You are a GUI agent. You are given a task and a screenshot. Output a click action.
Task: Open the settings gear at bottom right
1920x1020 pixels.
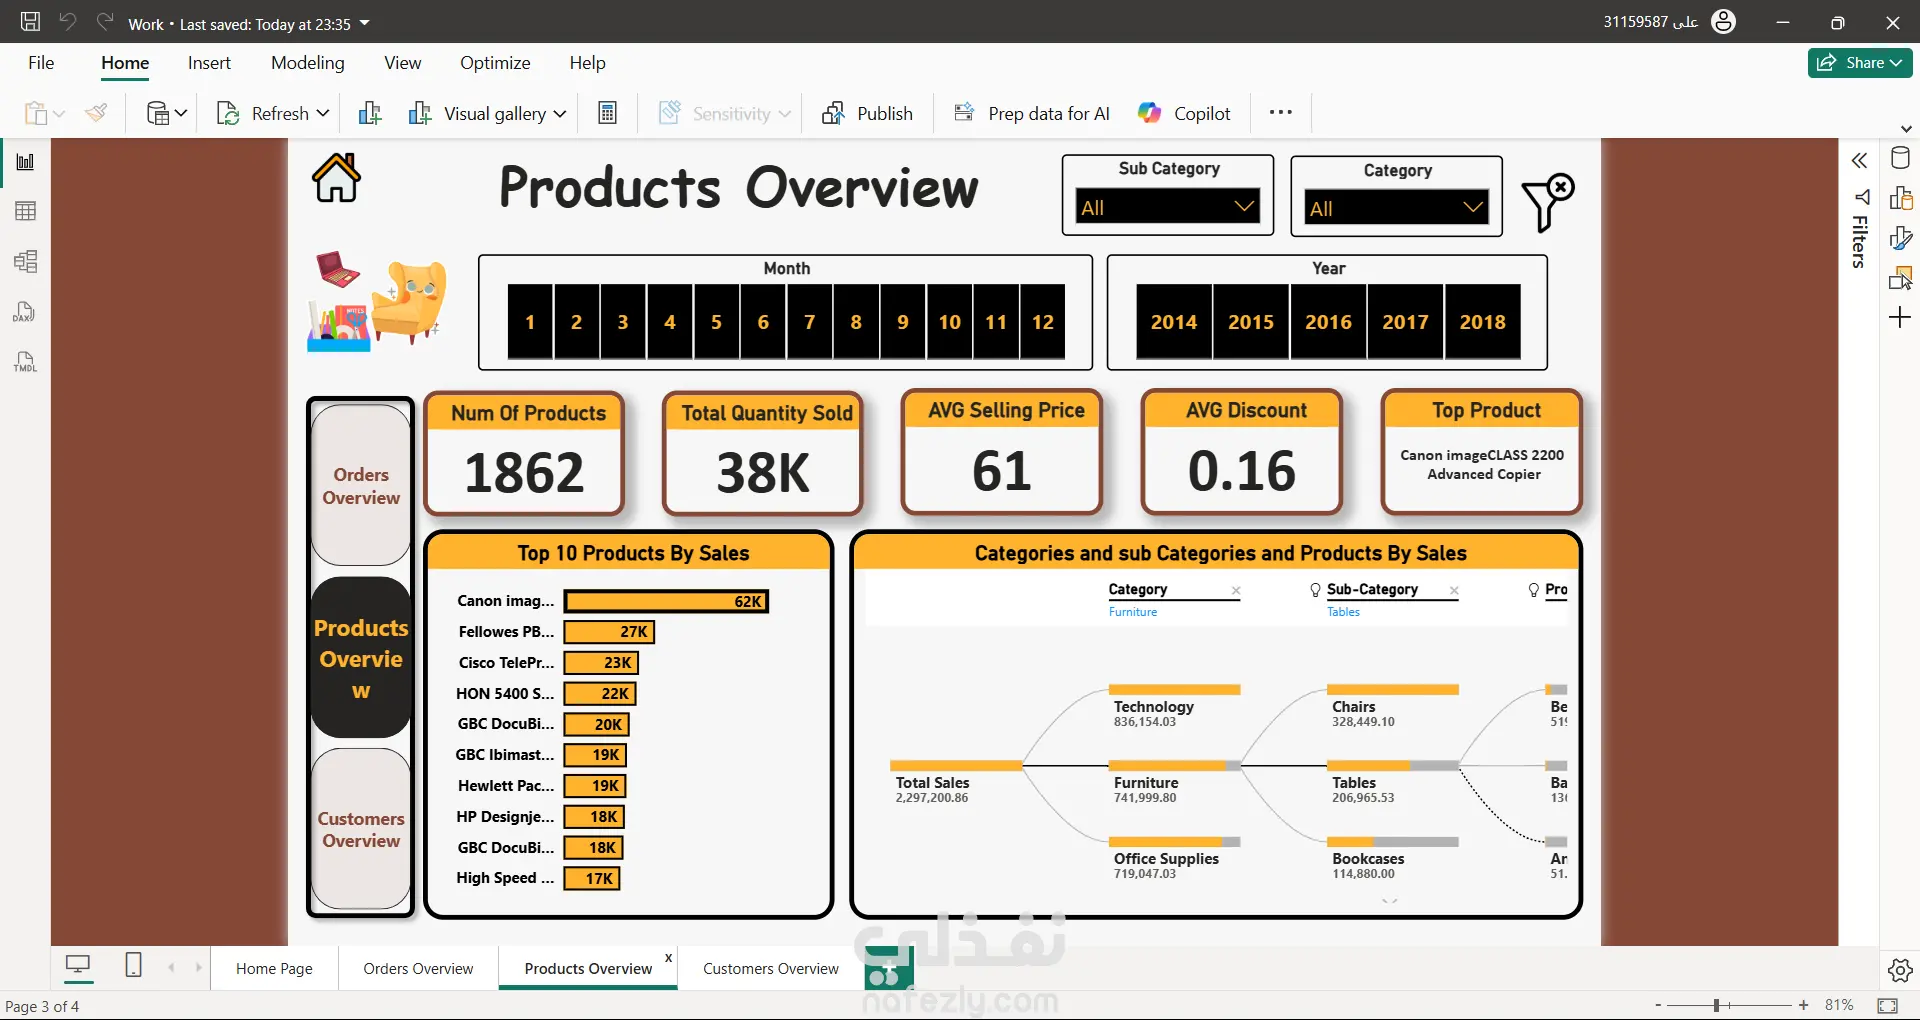coord(1900,970)
